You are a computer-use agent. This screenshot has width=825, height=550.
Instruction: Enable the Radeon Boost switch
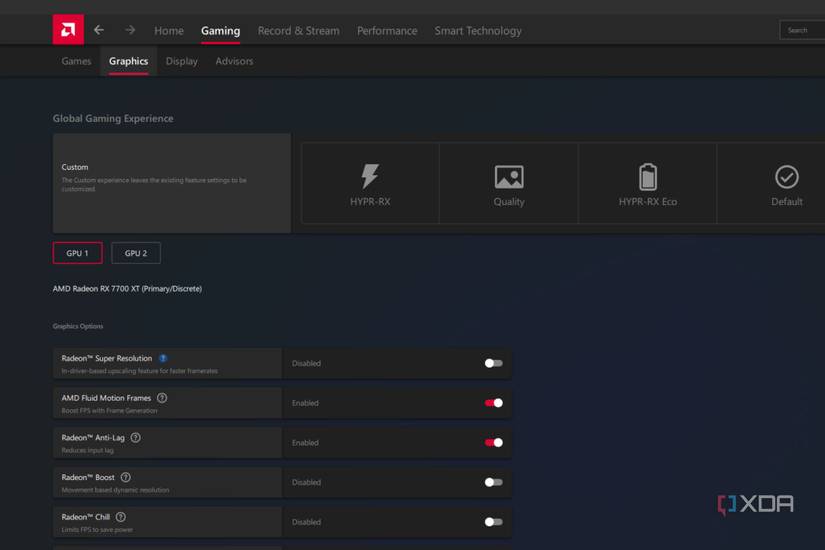[x=493, y=482]
